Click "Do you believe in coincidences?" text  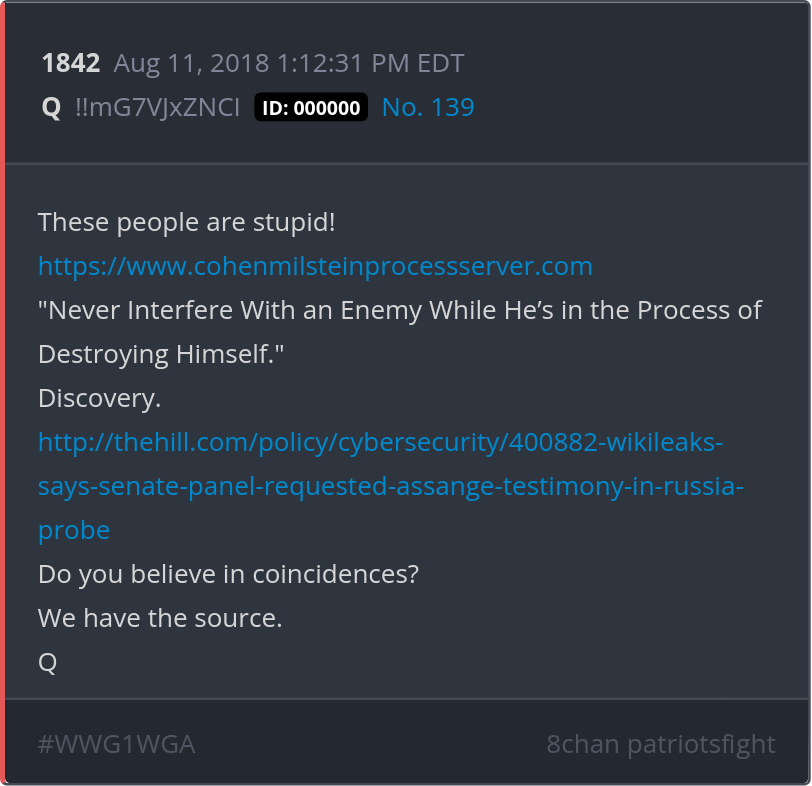pos(228,574)
